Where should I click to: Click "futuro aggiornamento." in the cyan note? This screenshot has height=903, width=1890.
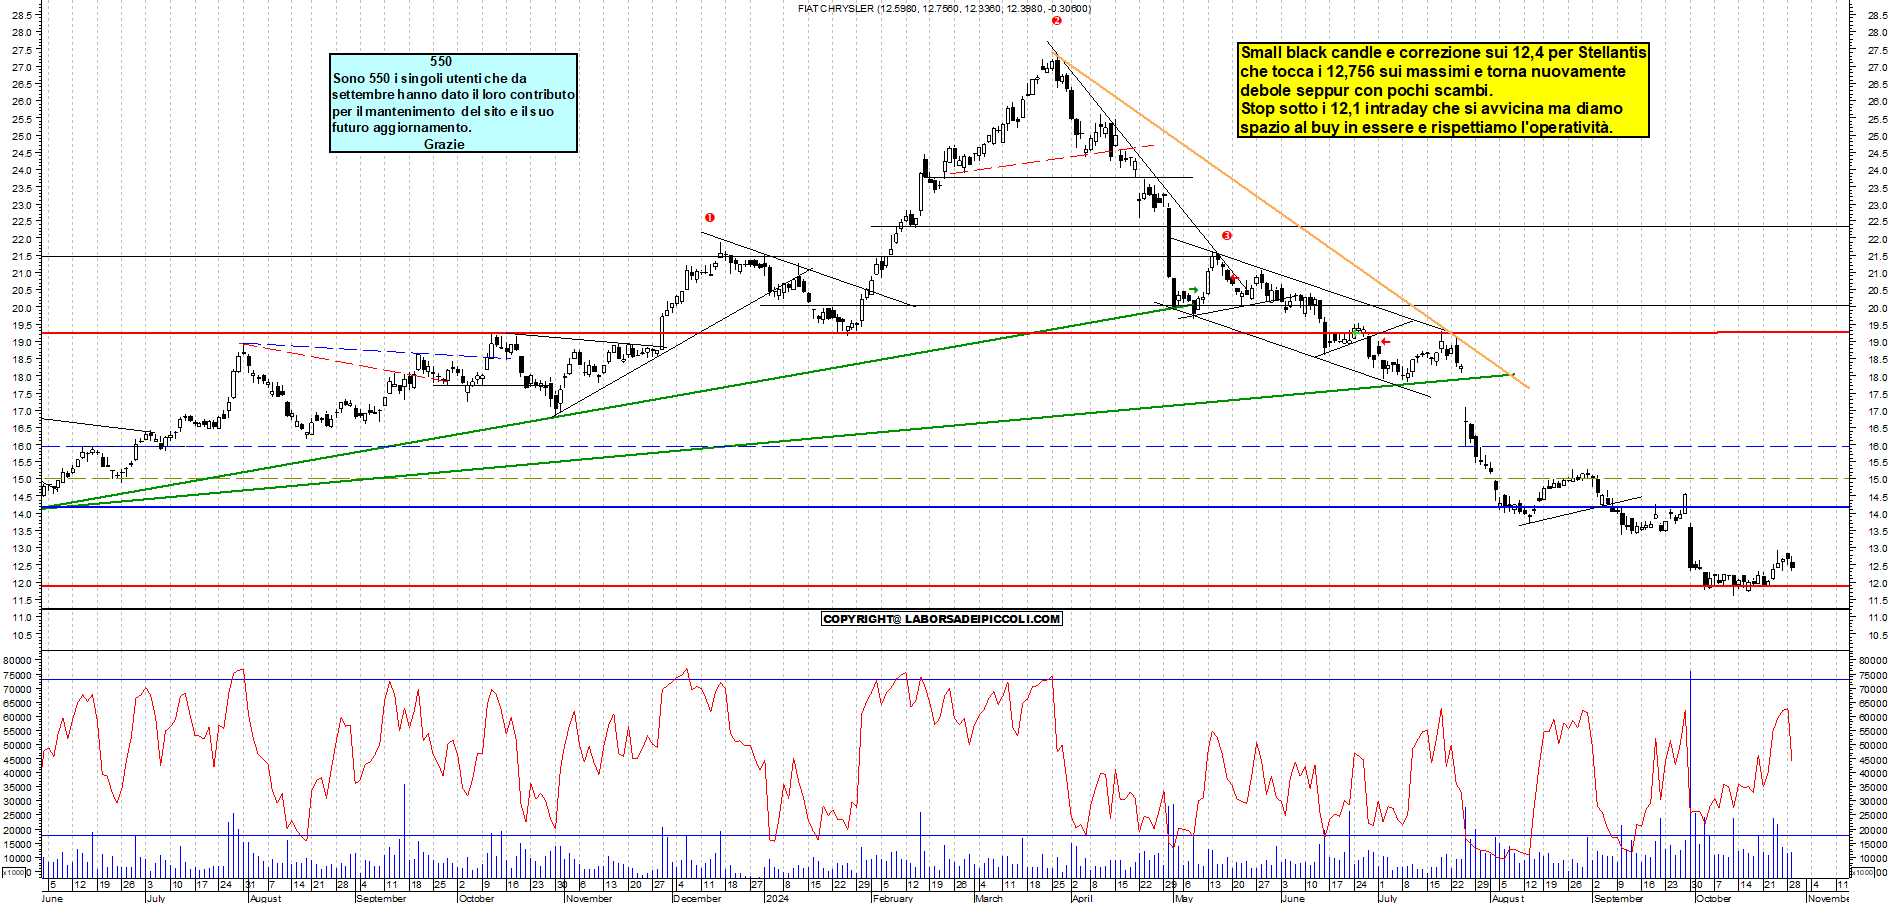[402, 127]
